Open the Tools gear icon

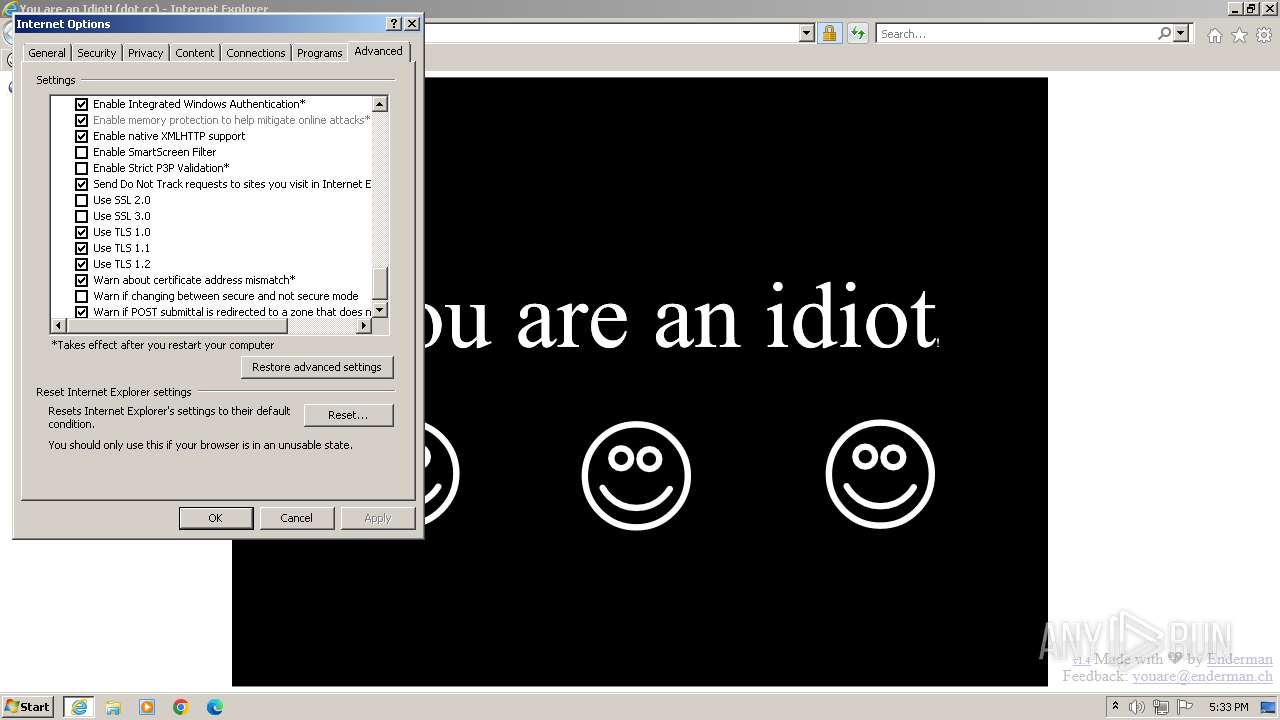[1264, 35]
